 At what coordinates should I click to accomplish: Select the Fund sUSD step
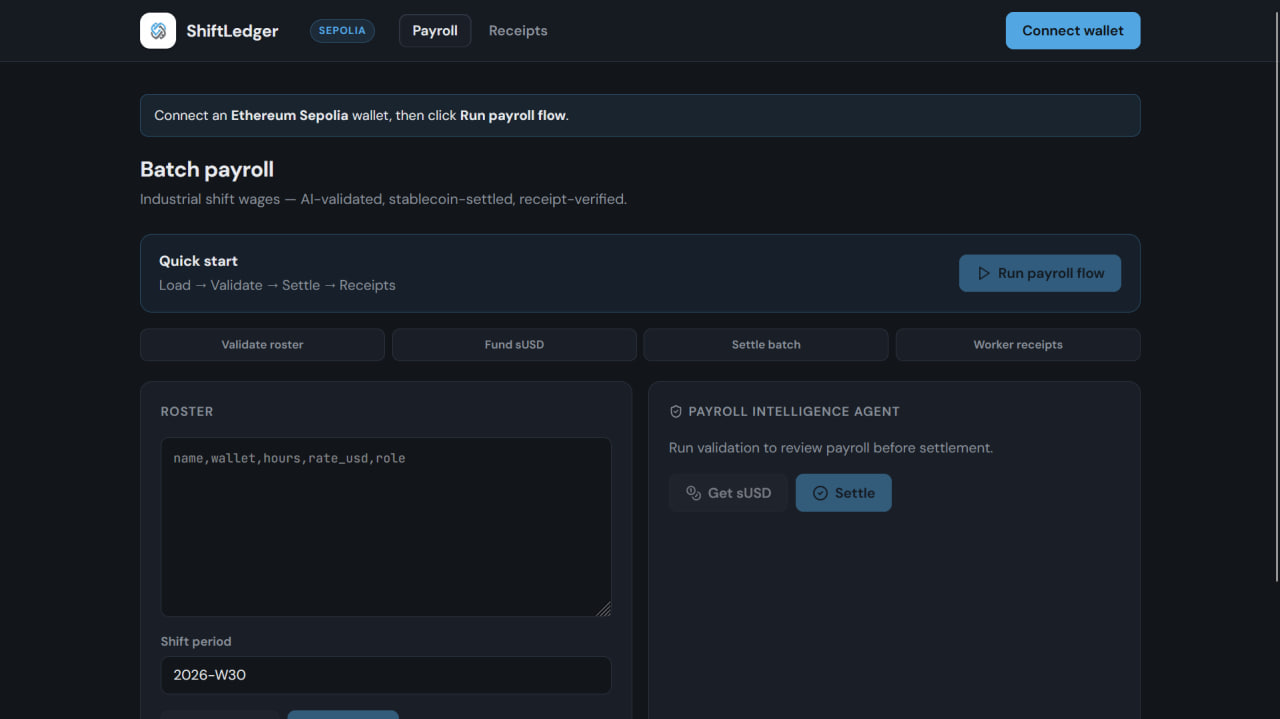pos(514,344)
